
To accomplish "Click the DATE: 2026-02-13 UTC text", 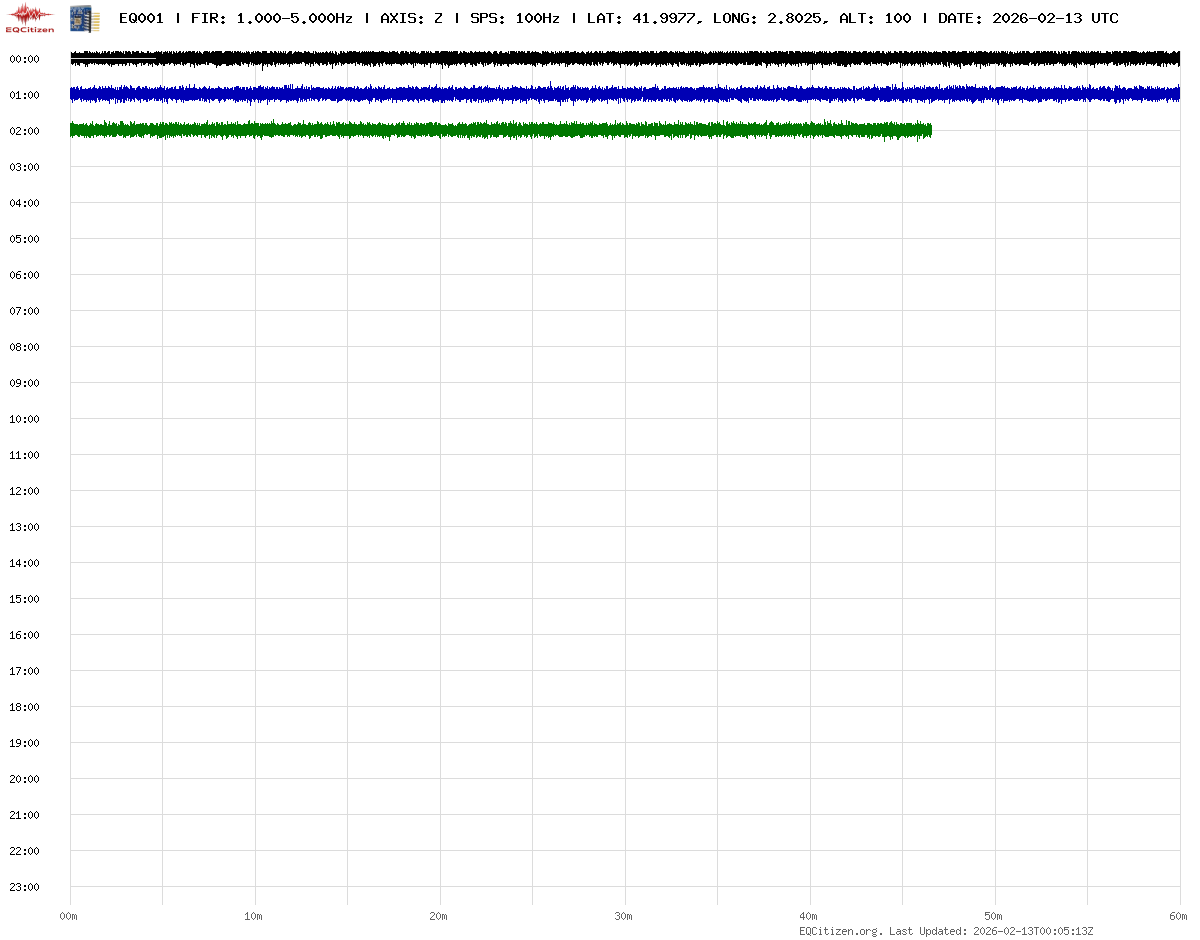I will tap(1028, 18).
